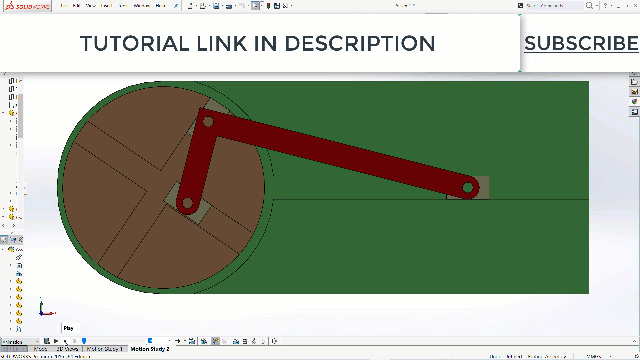Select the Motion Study 2 tab
The image size is (640, 360).
(150, 349)
